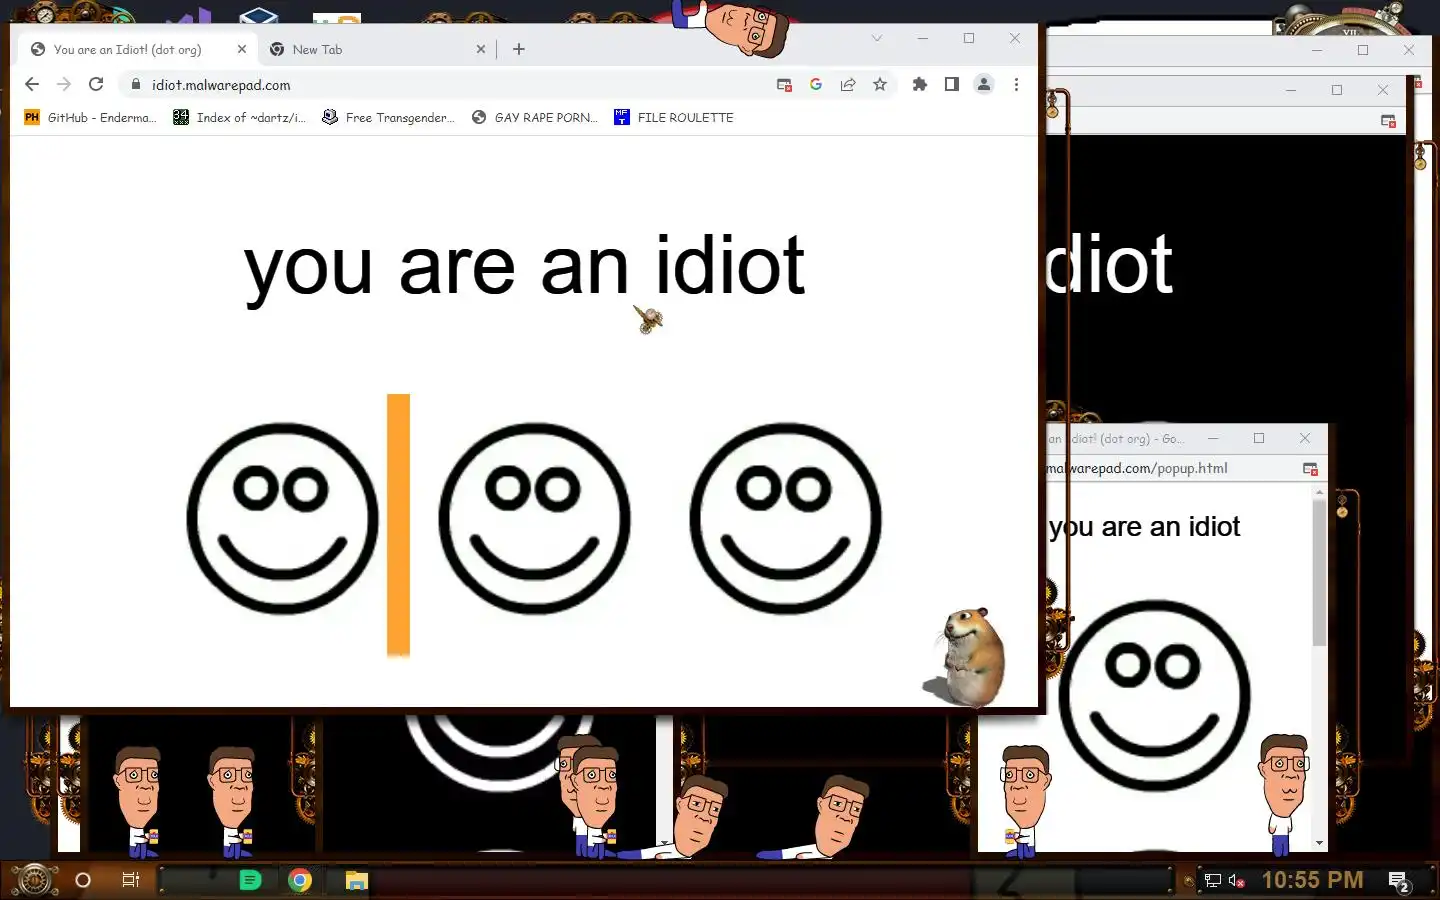Viewport: 1440px width, 900px height.
Task: Maximize the main Chrome window
Action: pos(969,38)
